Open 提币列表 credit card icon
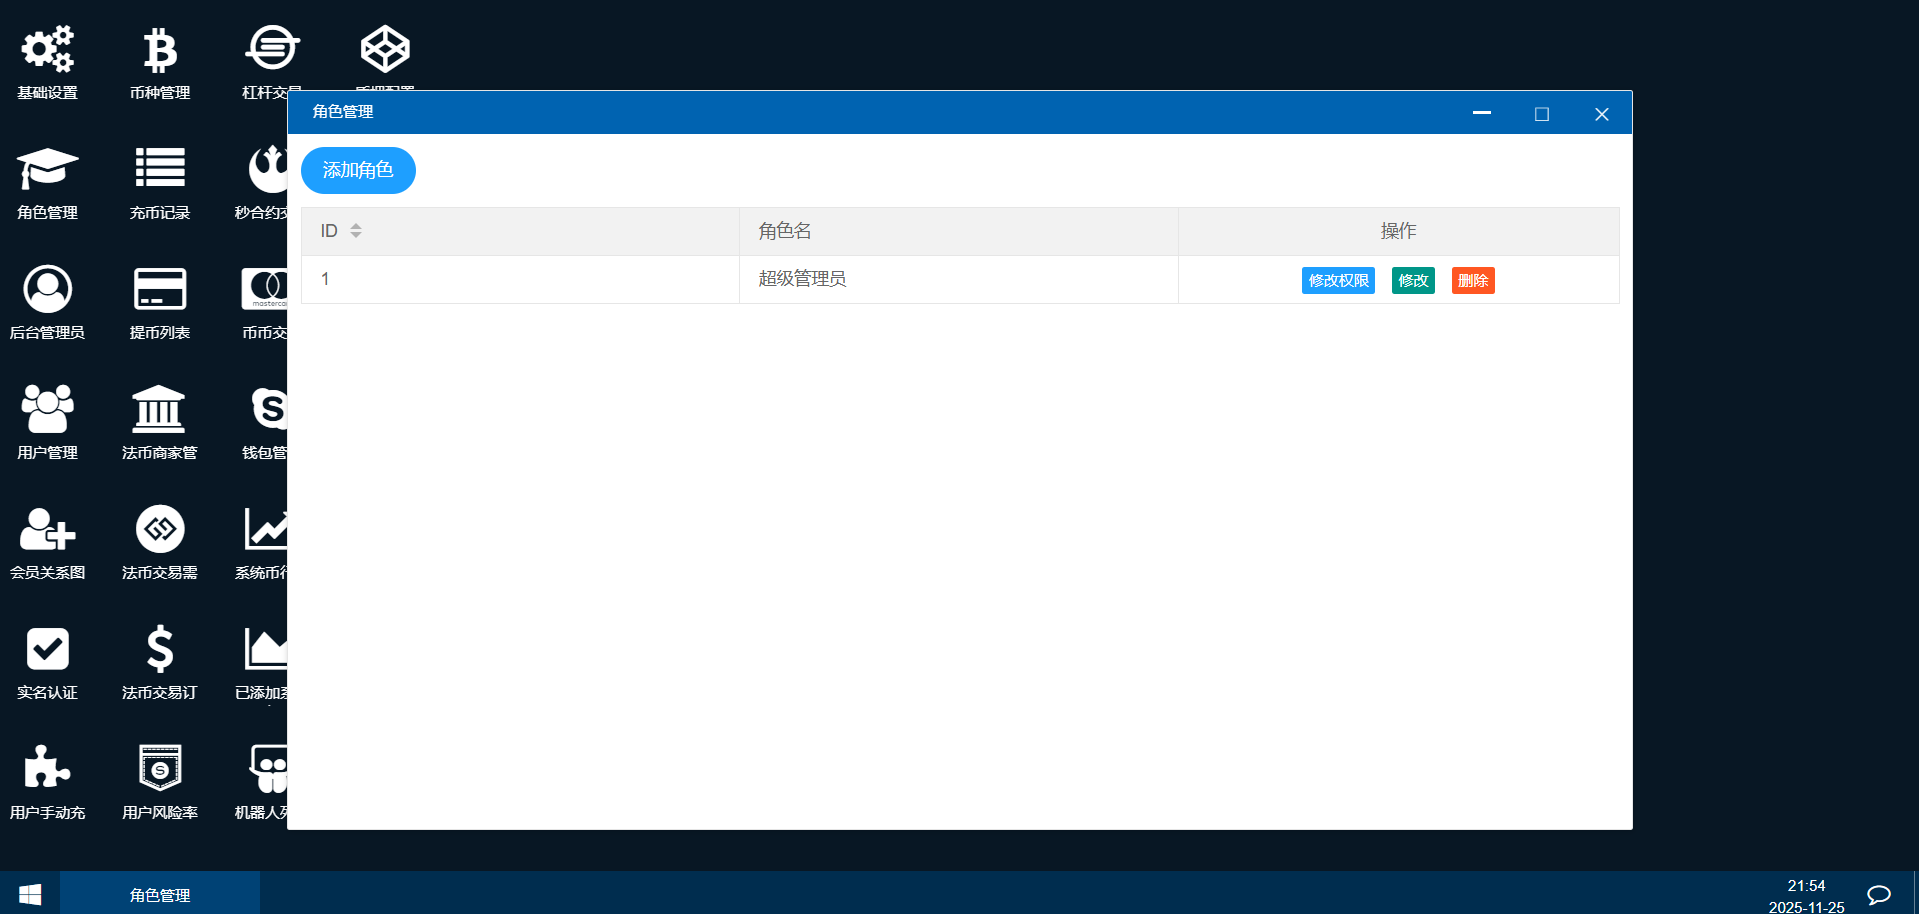1919x914 pixels. [160, 290]
